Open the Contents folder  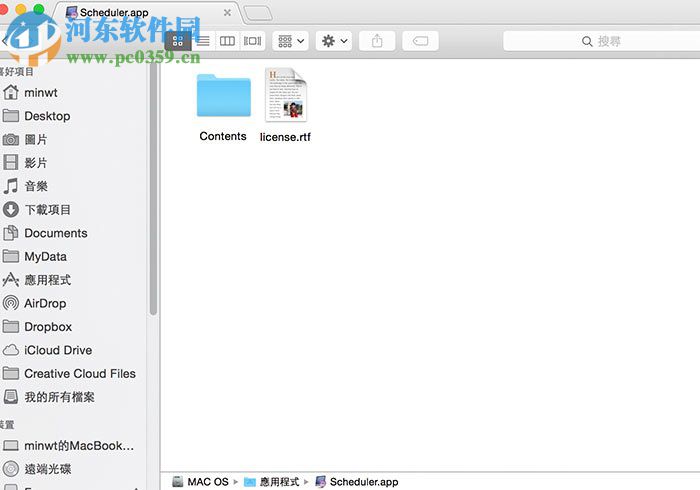224,95
